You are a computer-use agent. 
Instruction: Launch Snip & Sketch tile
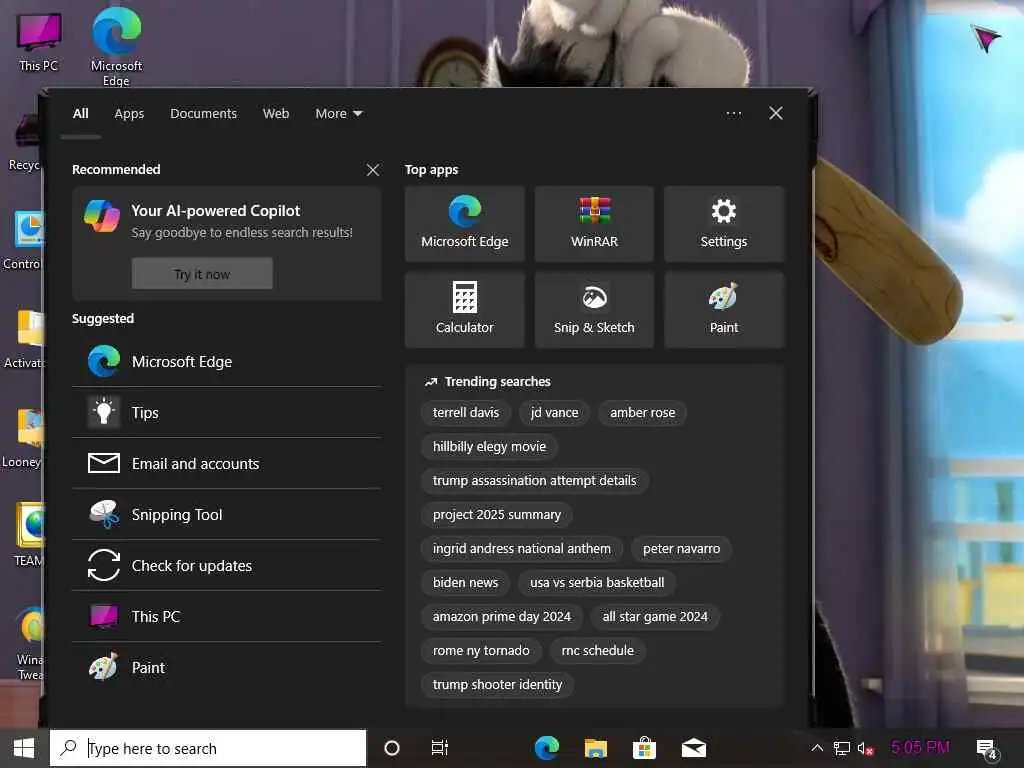pos(594,310)
